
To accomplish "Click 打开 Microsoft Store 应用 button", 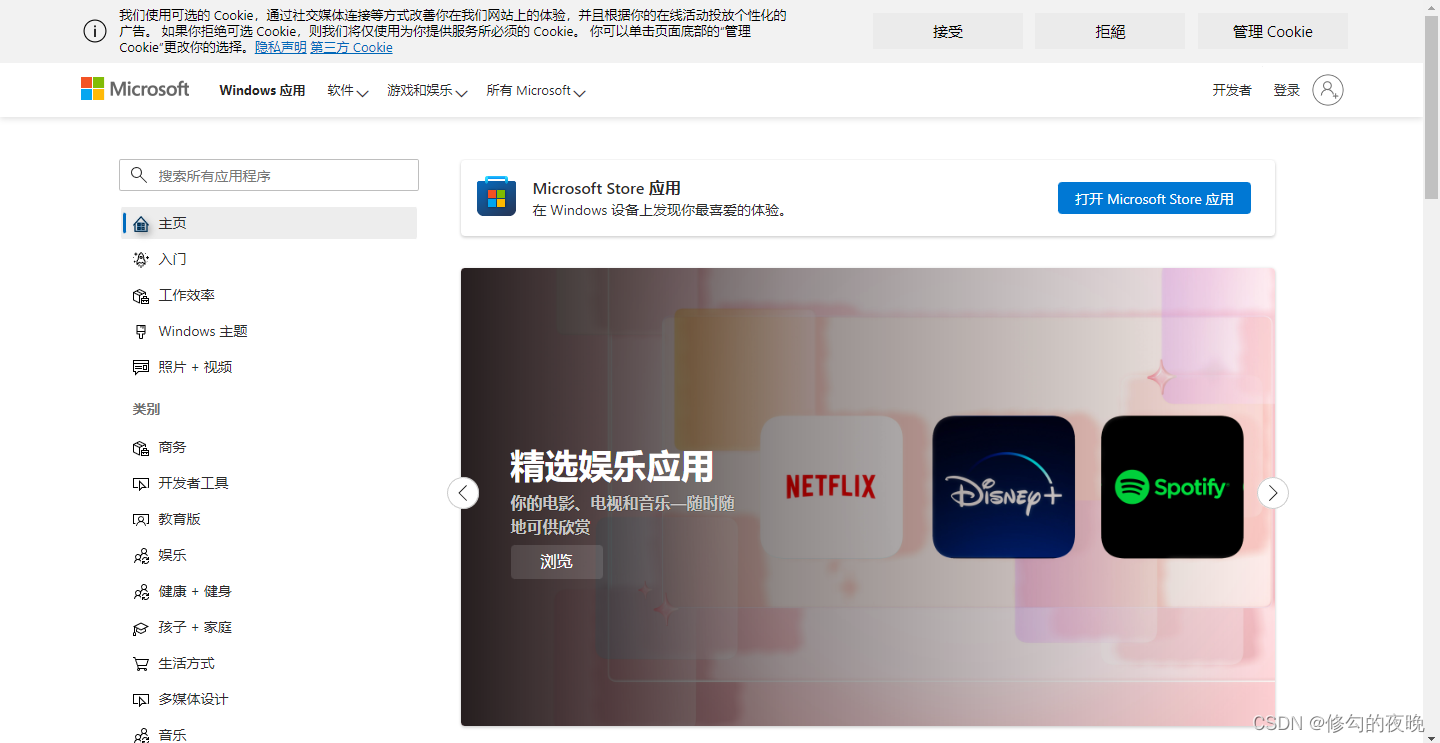I will pos(1154,198).
